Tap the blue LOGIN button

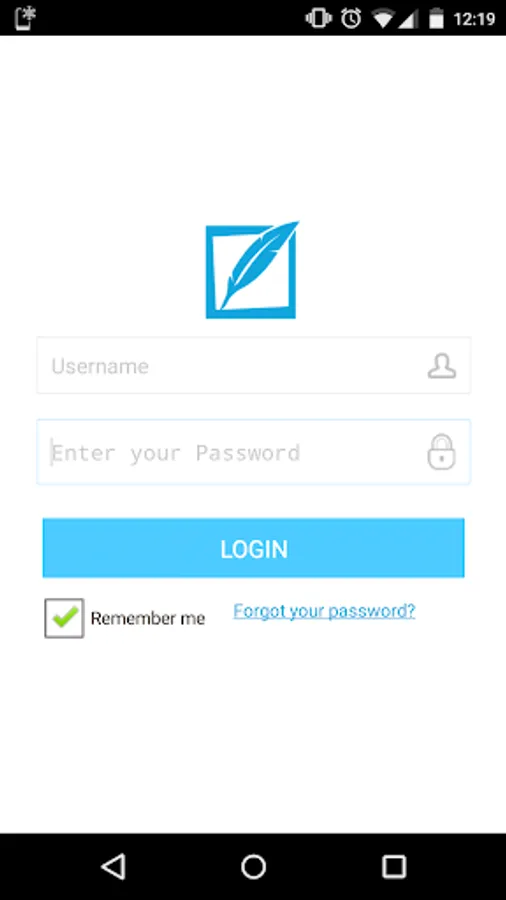(254, 548)
